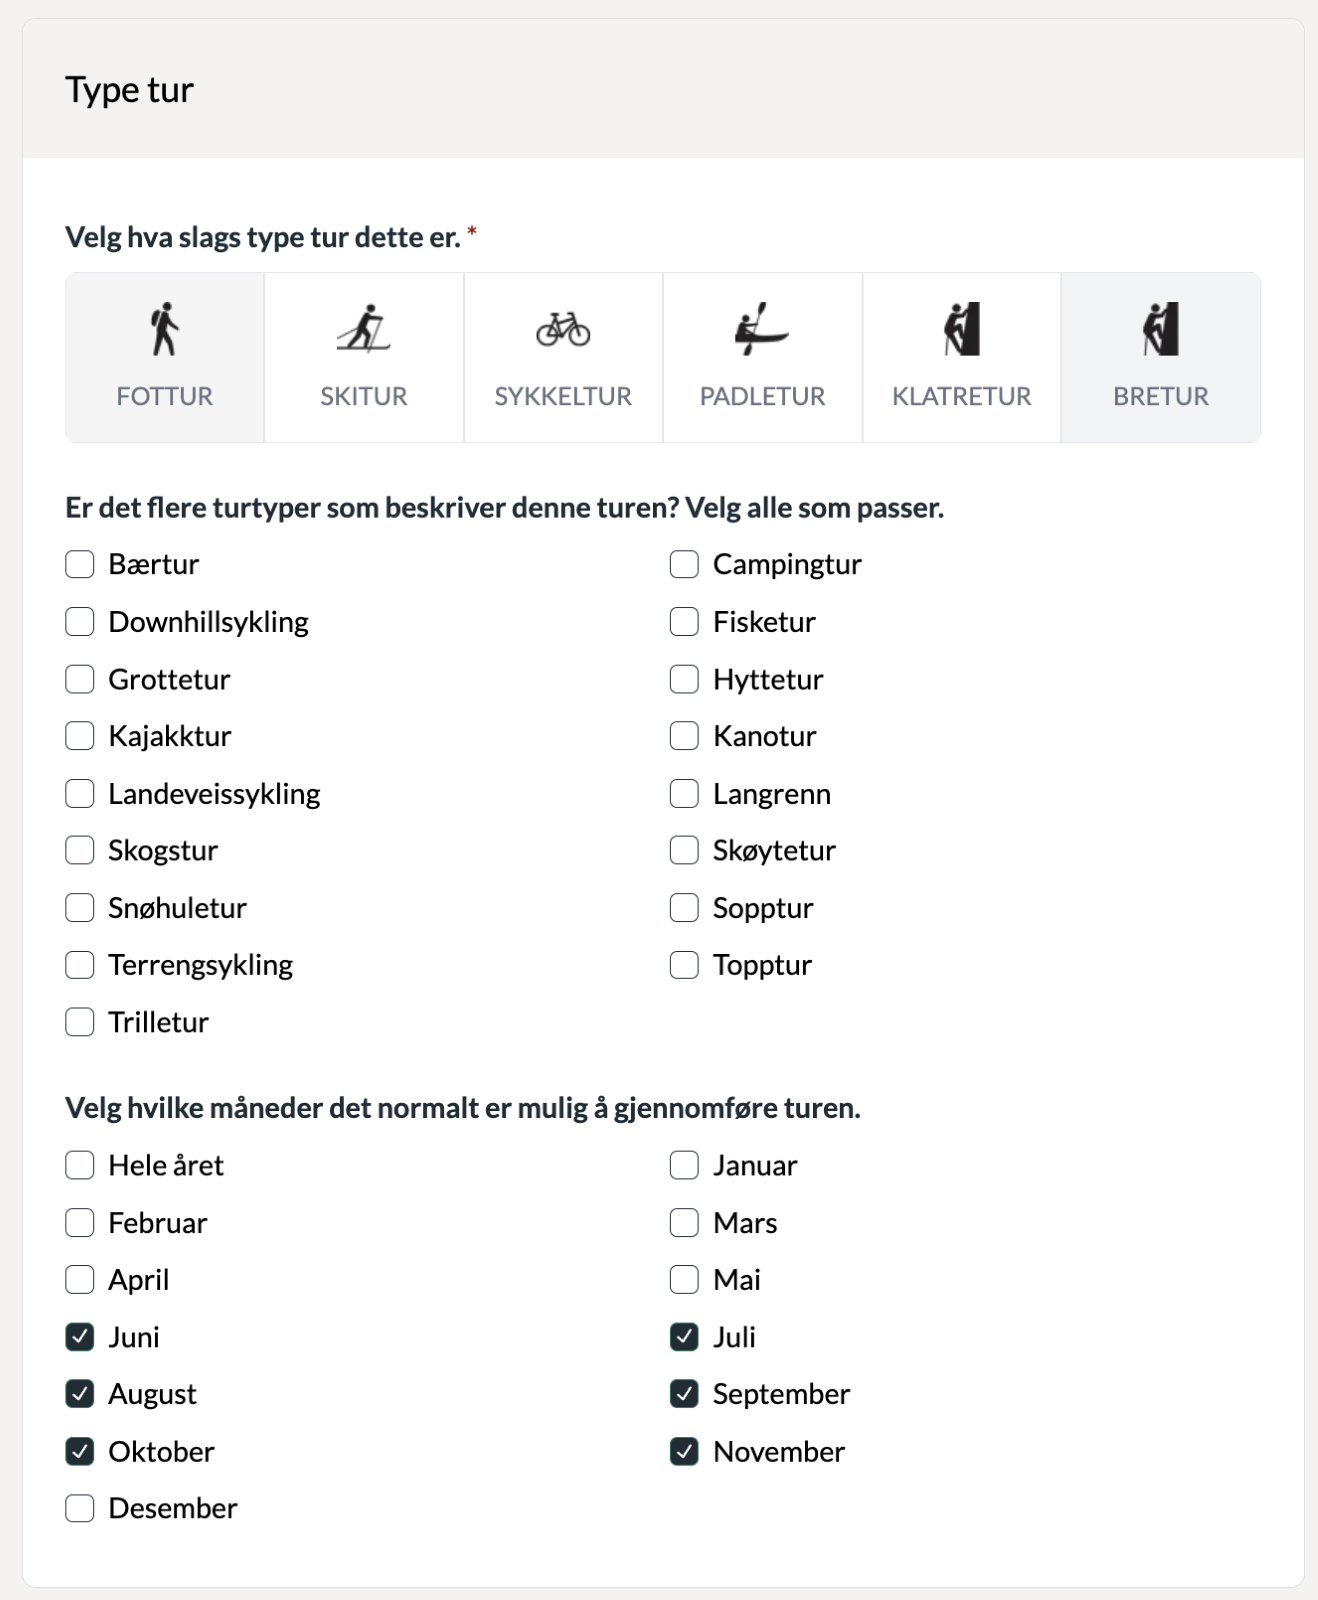Uncheck the November checkbox
Image resolution: width=1318 pixels, height=1600 pixels.
pos(684,1451)
